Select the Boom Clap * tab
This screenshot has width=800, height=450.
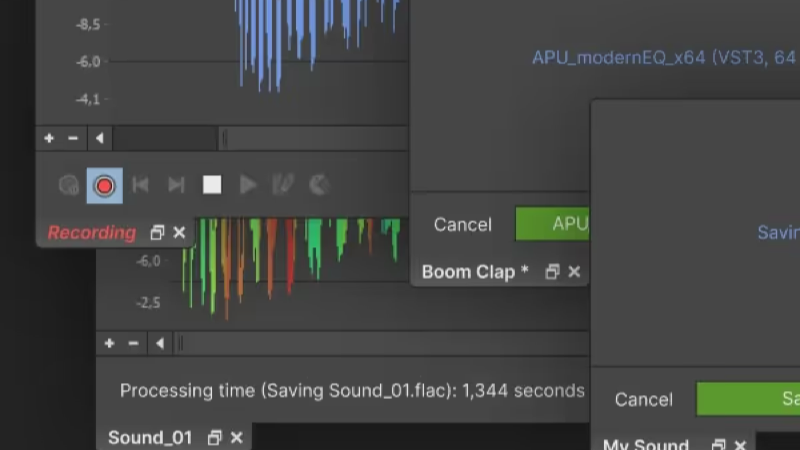(x=475, y=272)
